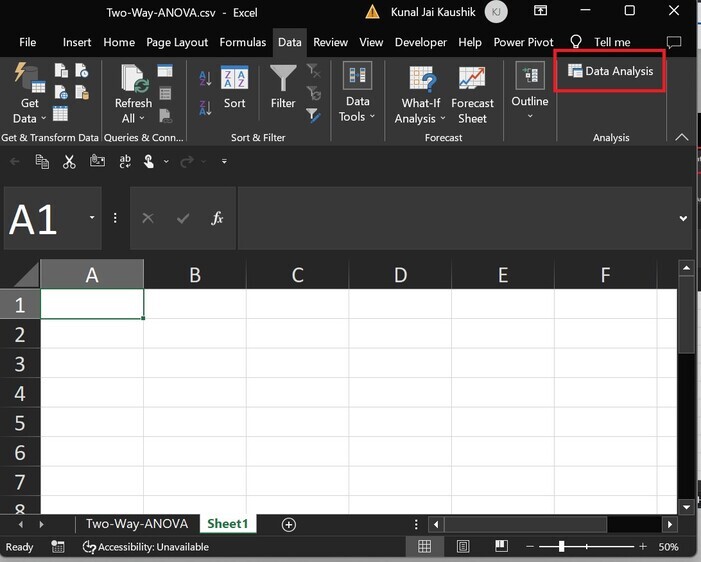Switch to Normal view in status bar
This screenshot has height=562, width=701.
click(x=425, y=547)
